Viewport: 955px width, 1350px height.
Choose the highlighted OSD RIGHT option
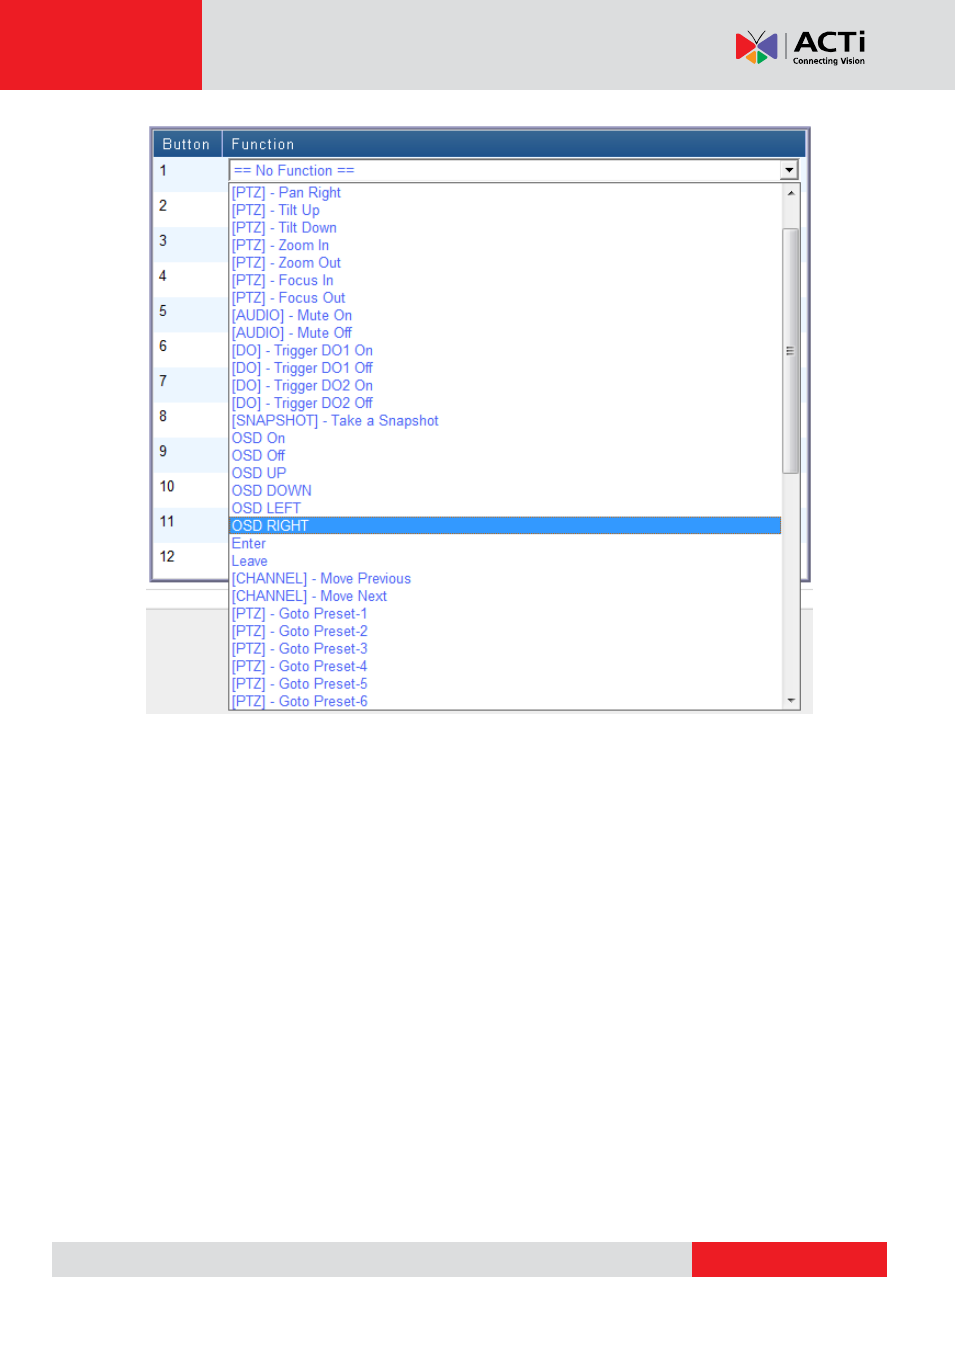pos(270,526)
